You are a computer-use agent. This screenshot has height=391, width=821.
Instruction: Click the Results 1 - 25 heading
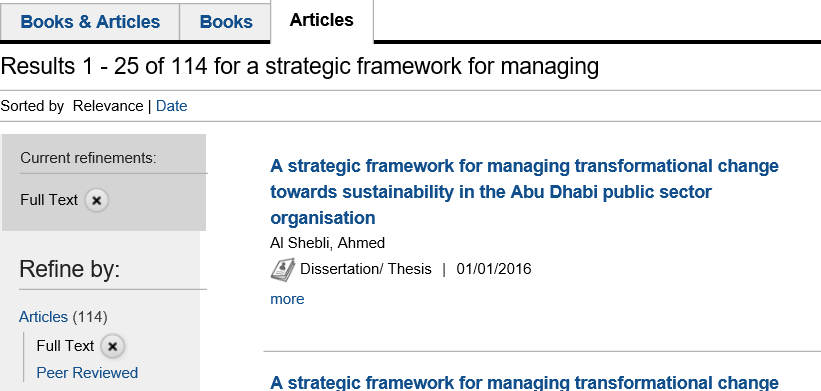pos(299,66)
